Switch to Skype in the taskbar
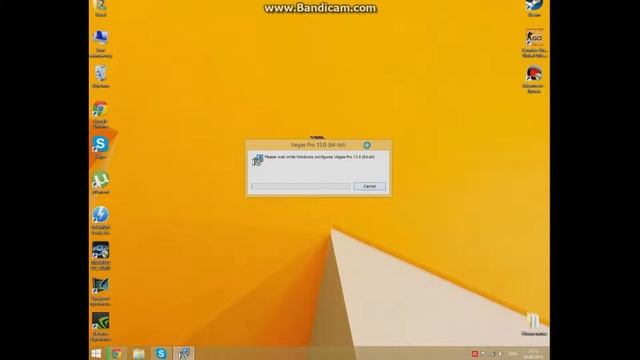The width and height of the screenshot is (640, 360). point(161,353)
